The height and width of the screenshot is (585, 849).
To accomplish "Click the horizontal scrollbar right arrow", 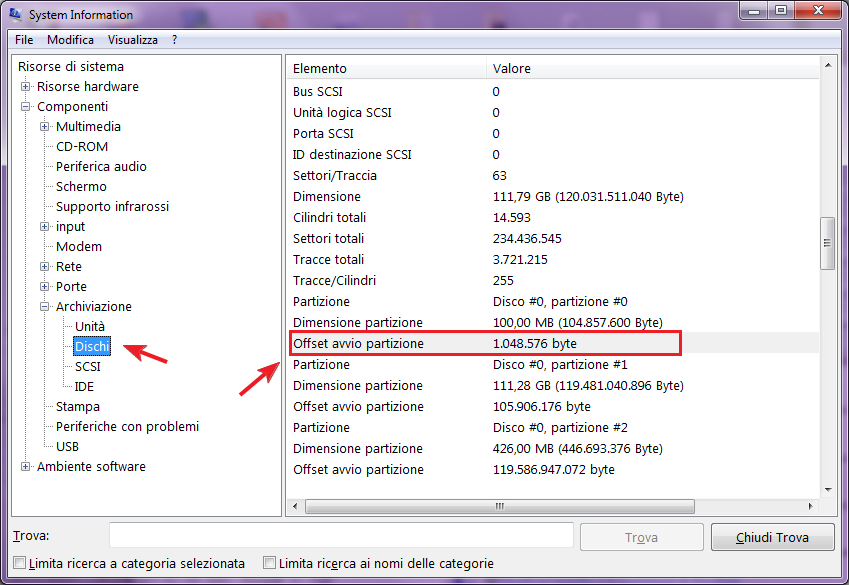I will coord(811,506).
